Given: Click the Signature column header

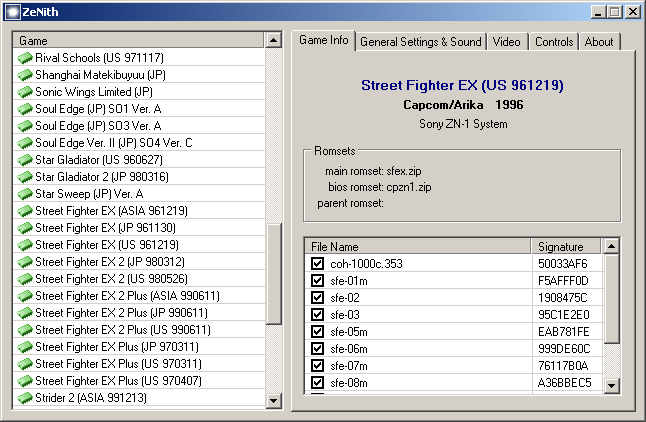Looking at the screenshot, I should click(x=566, y=246).
